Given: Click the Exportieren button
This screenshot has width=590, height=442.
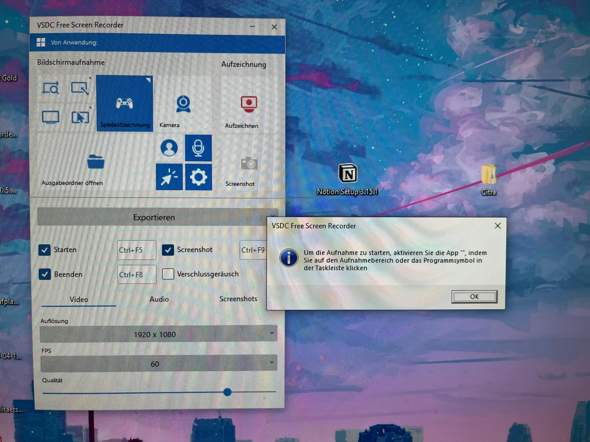Looking at the screenshot, I should coord(158,217).
